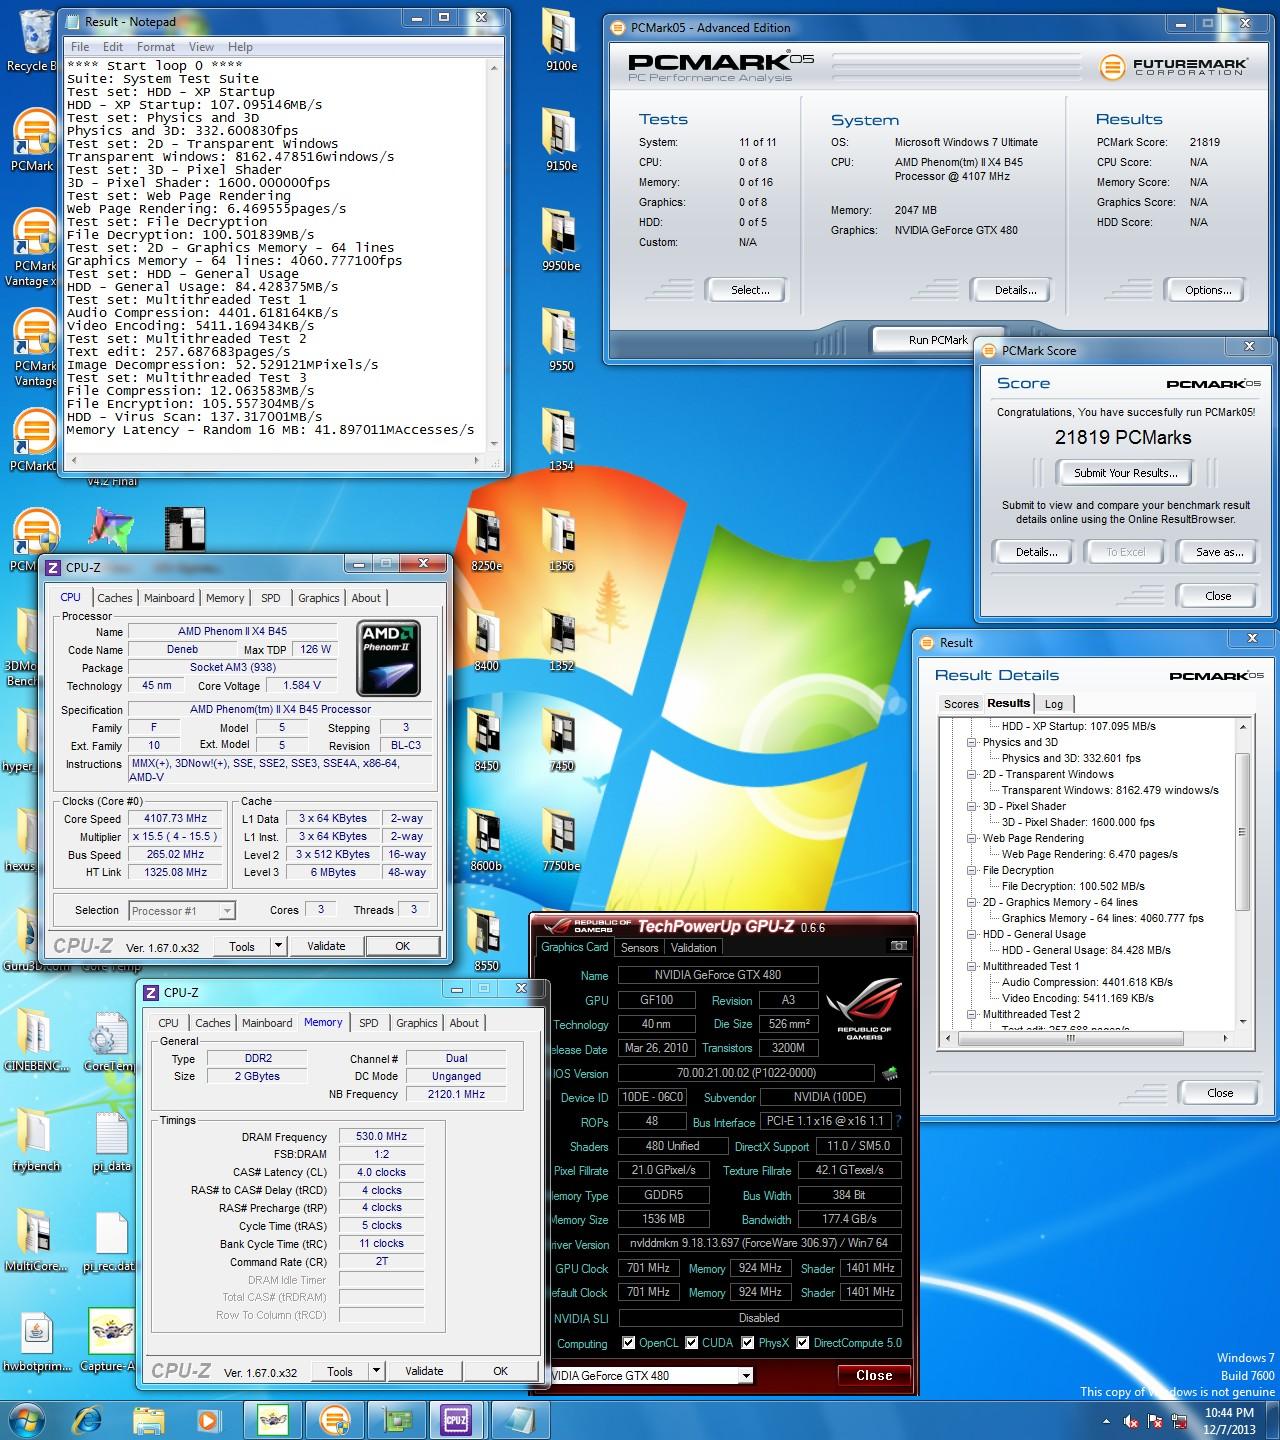Select the 9100e folder on the desktop
1280x1440 pixels.
point(561,42)
